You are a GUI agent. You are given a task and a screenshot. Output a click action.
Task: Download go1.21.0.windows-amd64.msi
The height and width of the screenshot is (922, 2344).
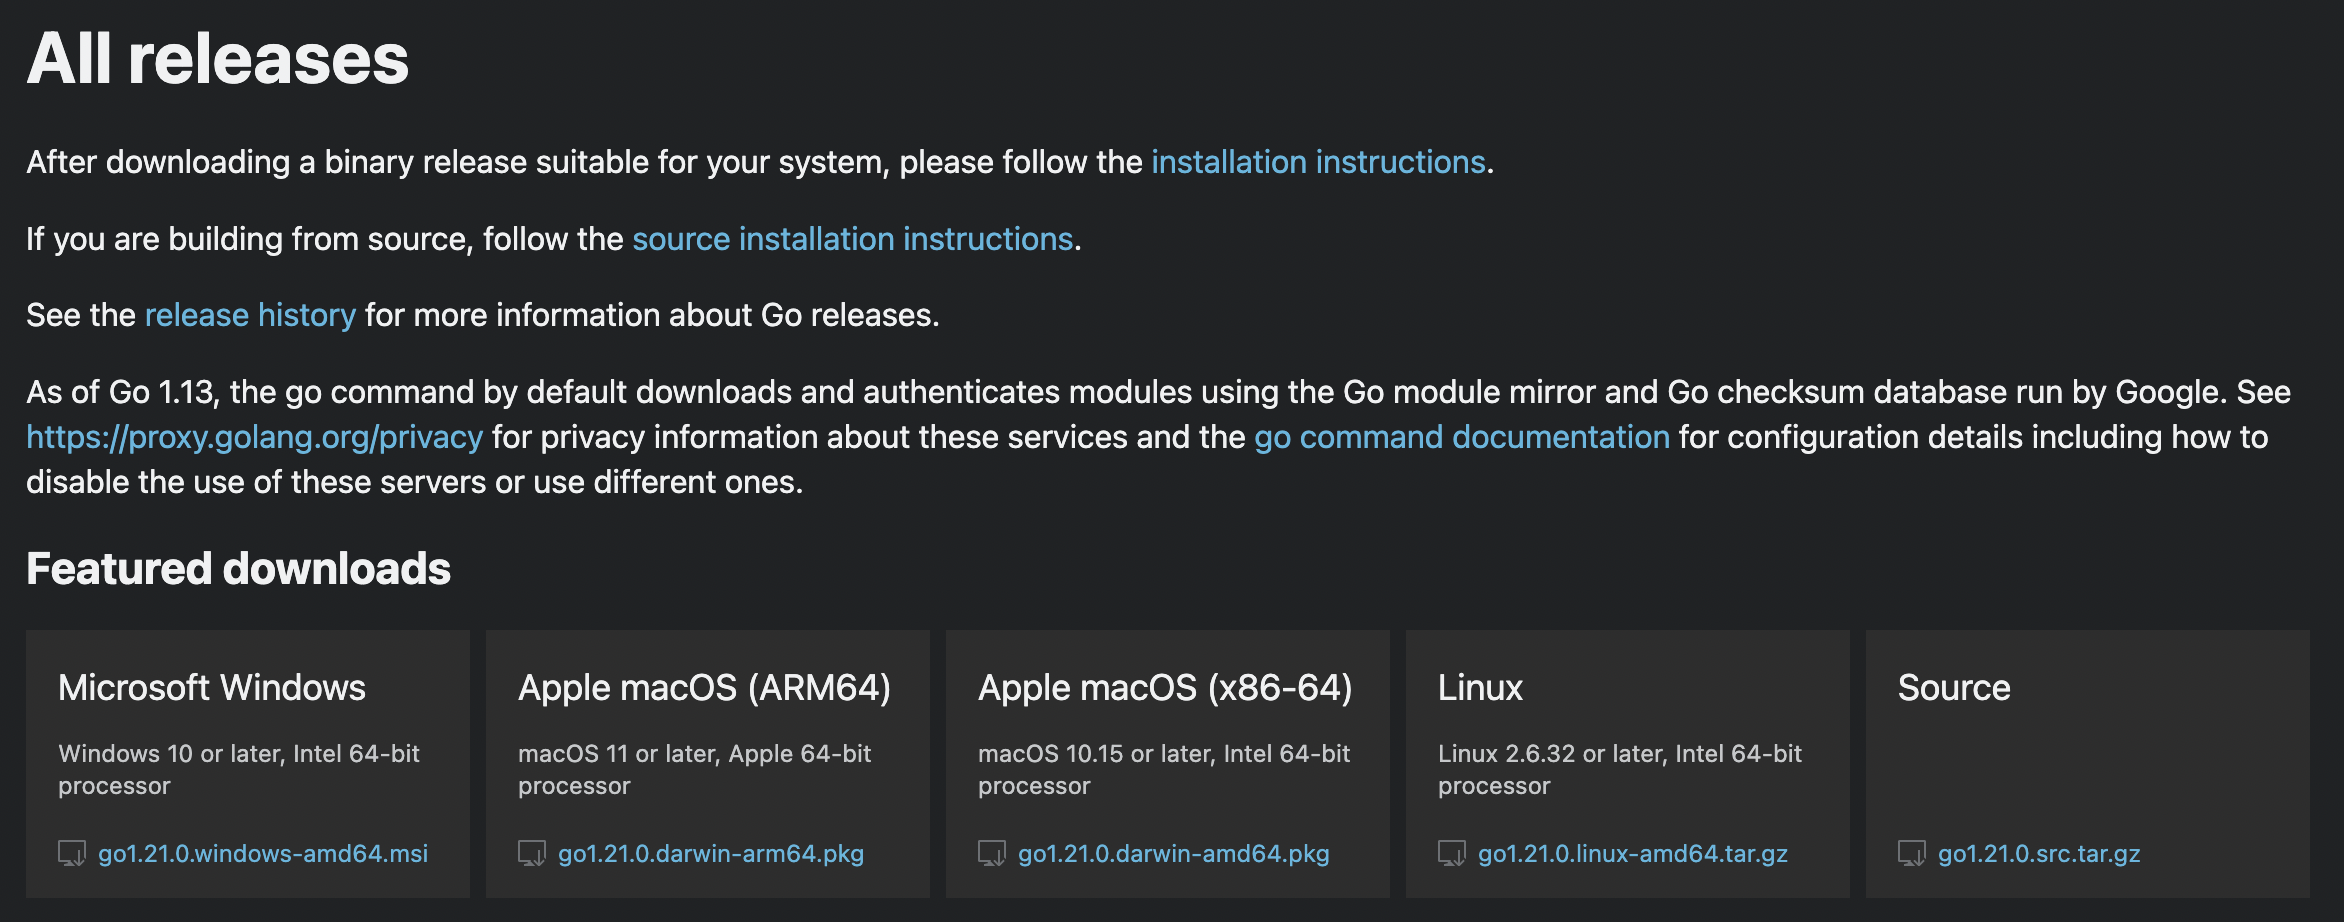263,853
